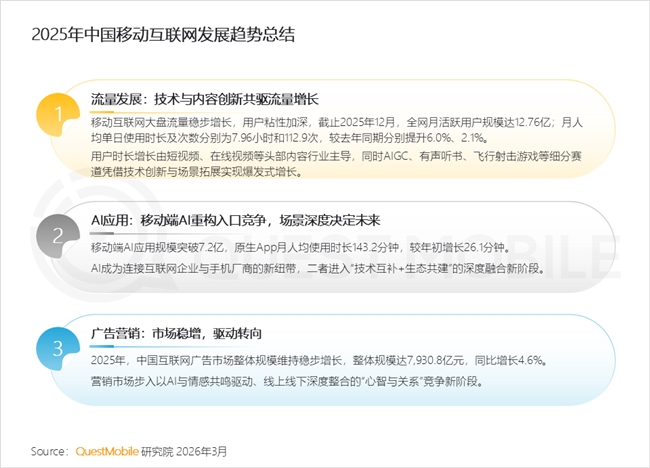
Task: Click the Source: label at bottom left
Action: pos(50,451)
